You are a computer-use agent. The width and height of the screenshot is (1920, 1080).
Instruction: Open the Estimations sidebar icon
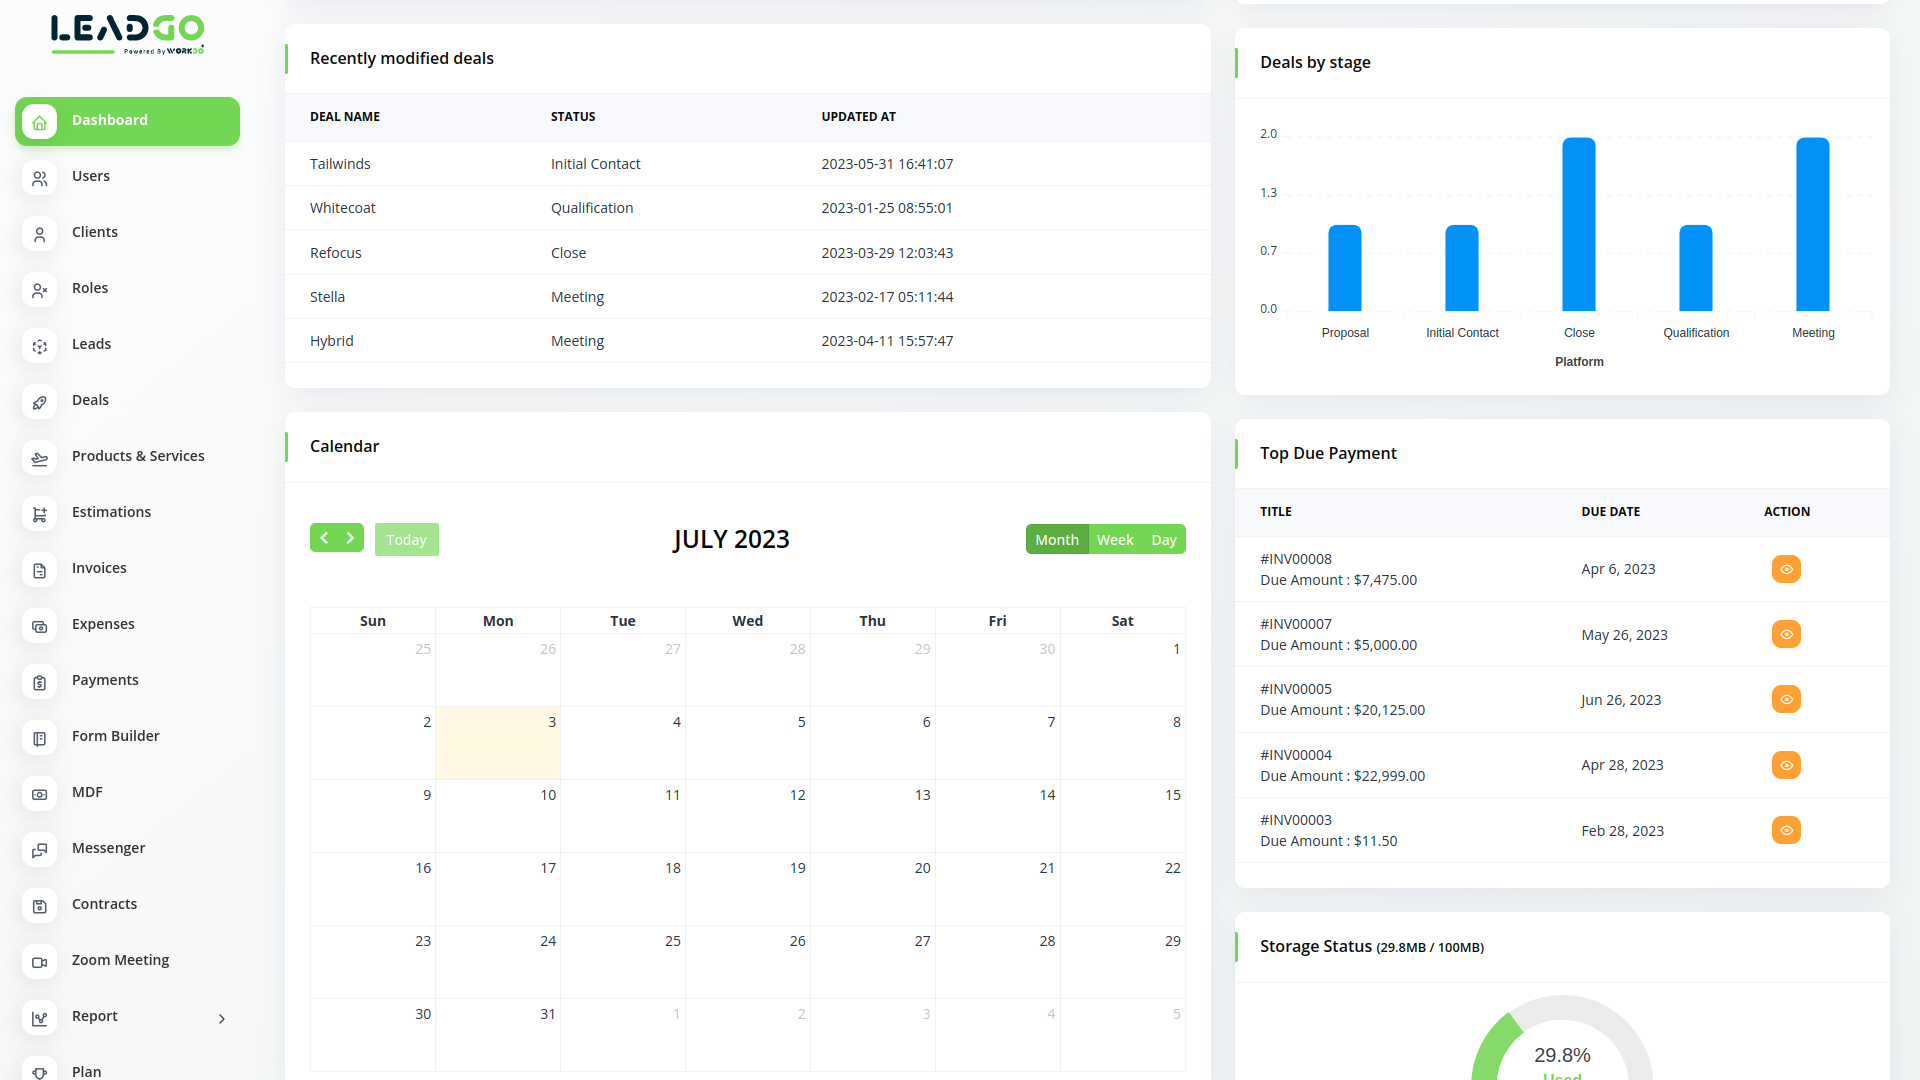point(40,514)
